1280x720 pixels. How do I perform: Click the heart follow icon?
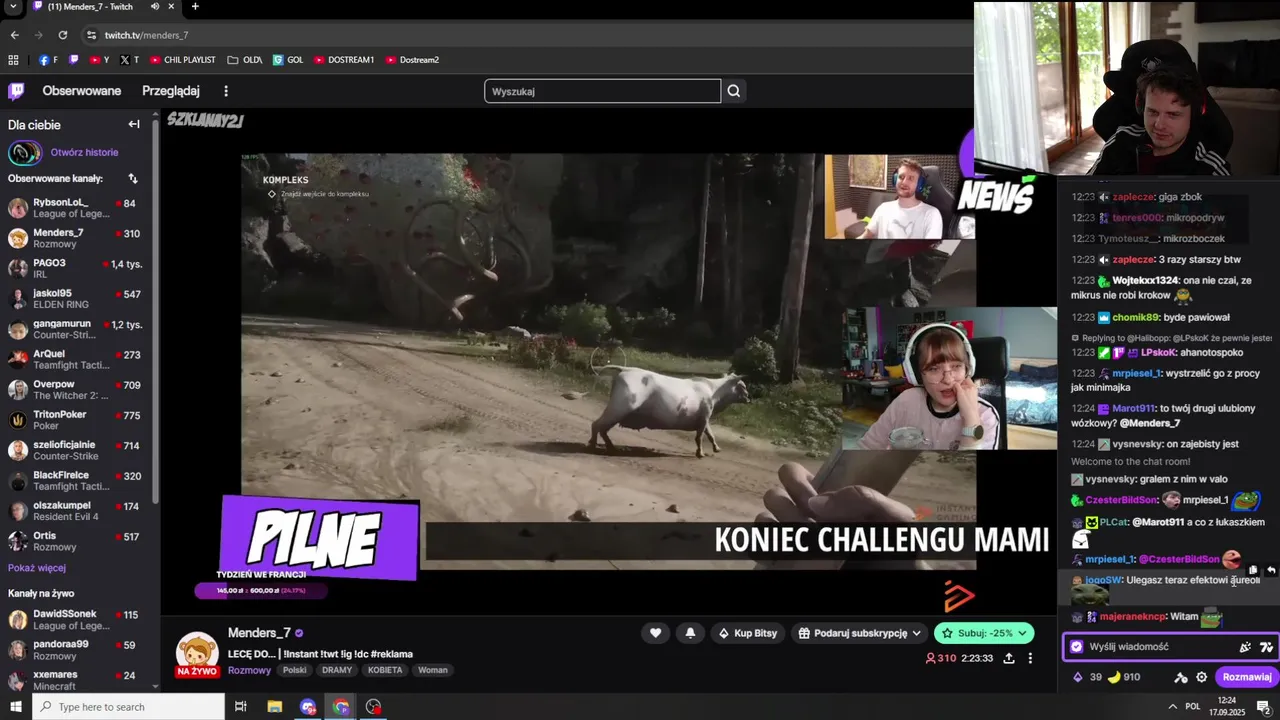coord(655,633)
